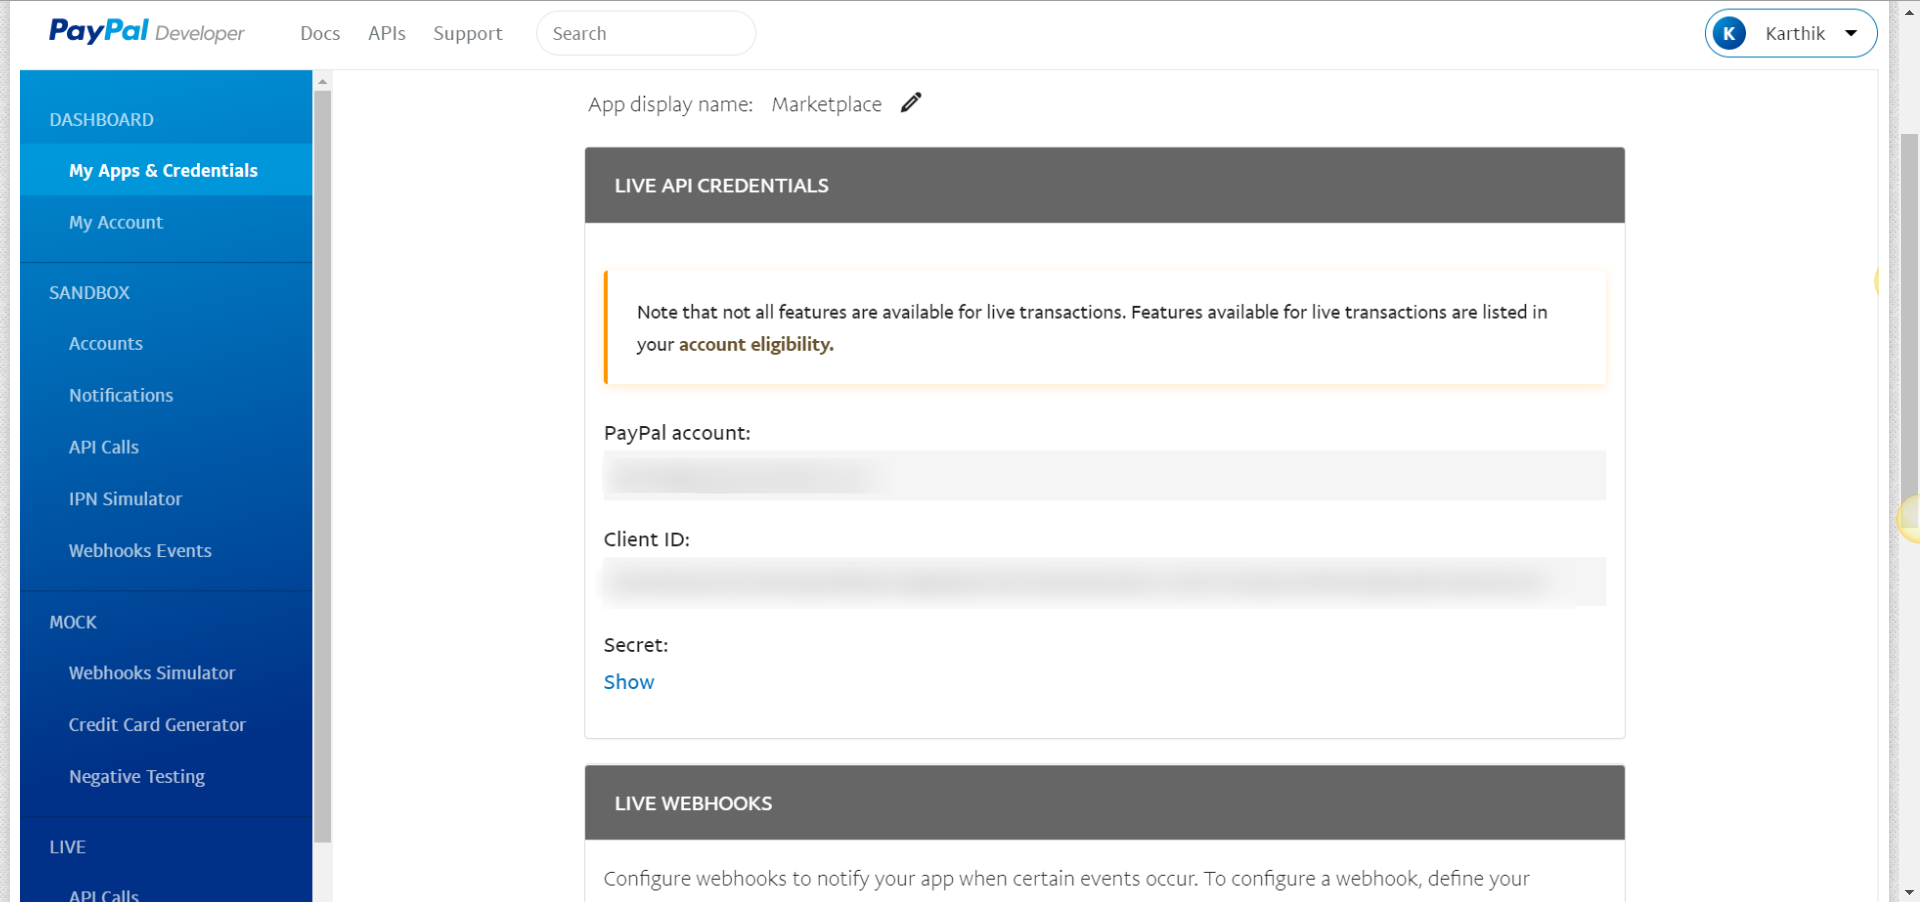Edit app display name with pencil icon

910,103
